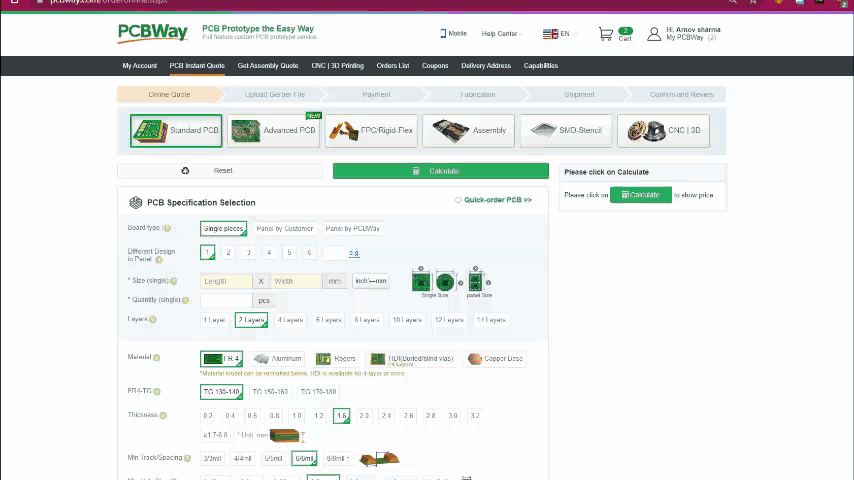Select Single pieces board type

(223, 229)
